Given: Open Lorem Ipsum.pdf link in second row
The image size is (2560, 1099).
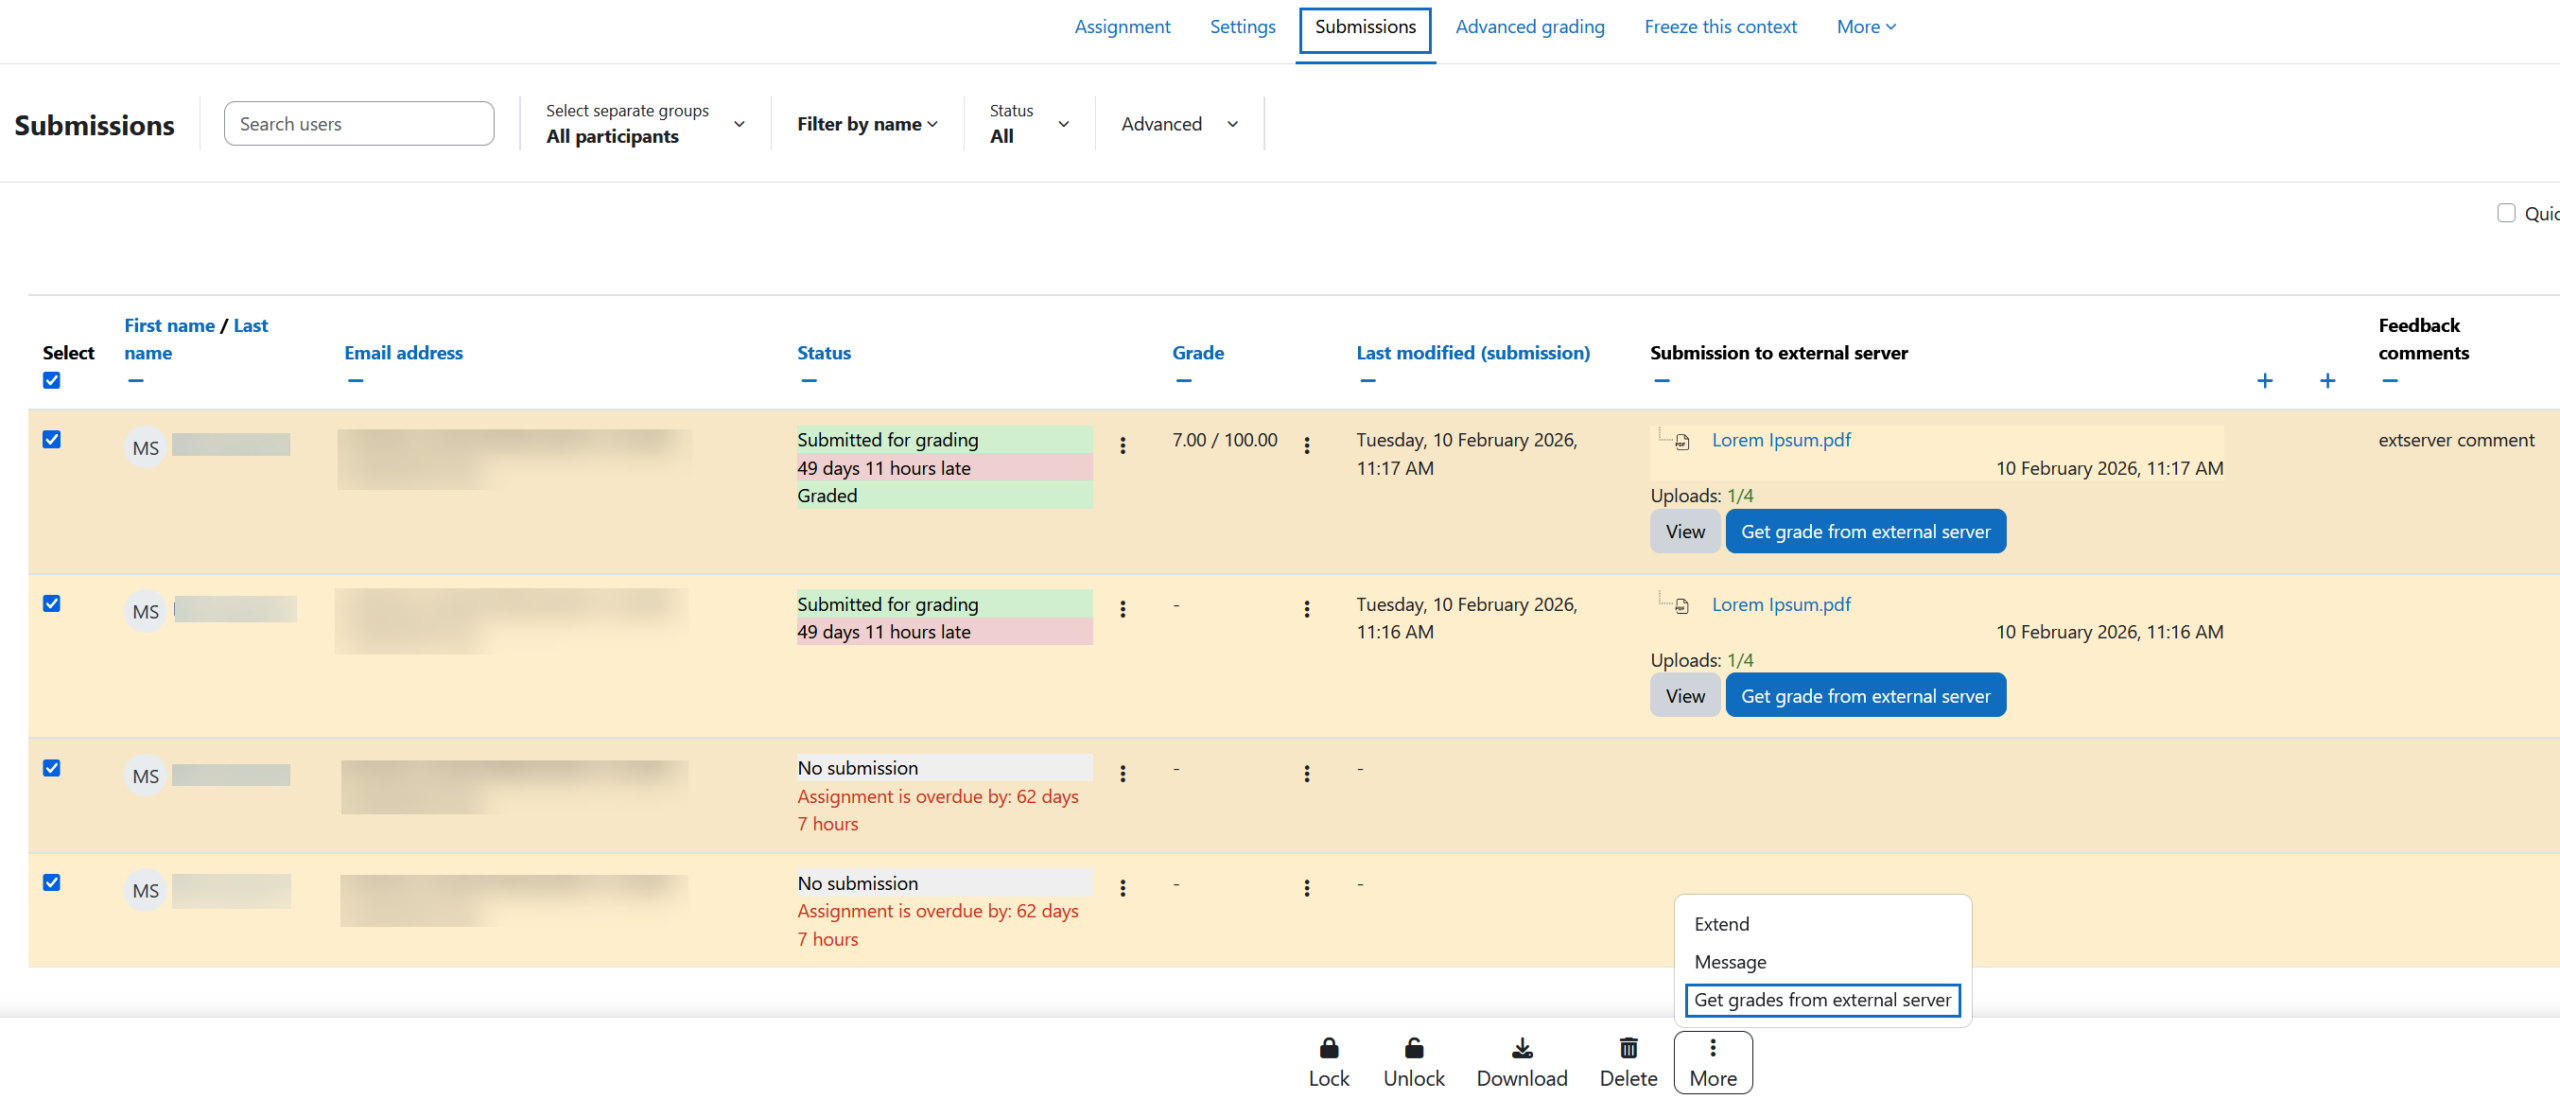Looking at the screenshot, I should [1780, 604].
